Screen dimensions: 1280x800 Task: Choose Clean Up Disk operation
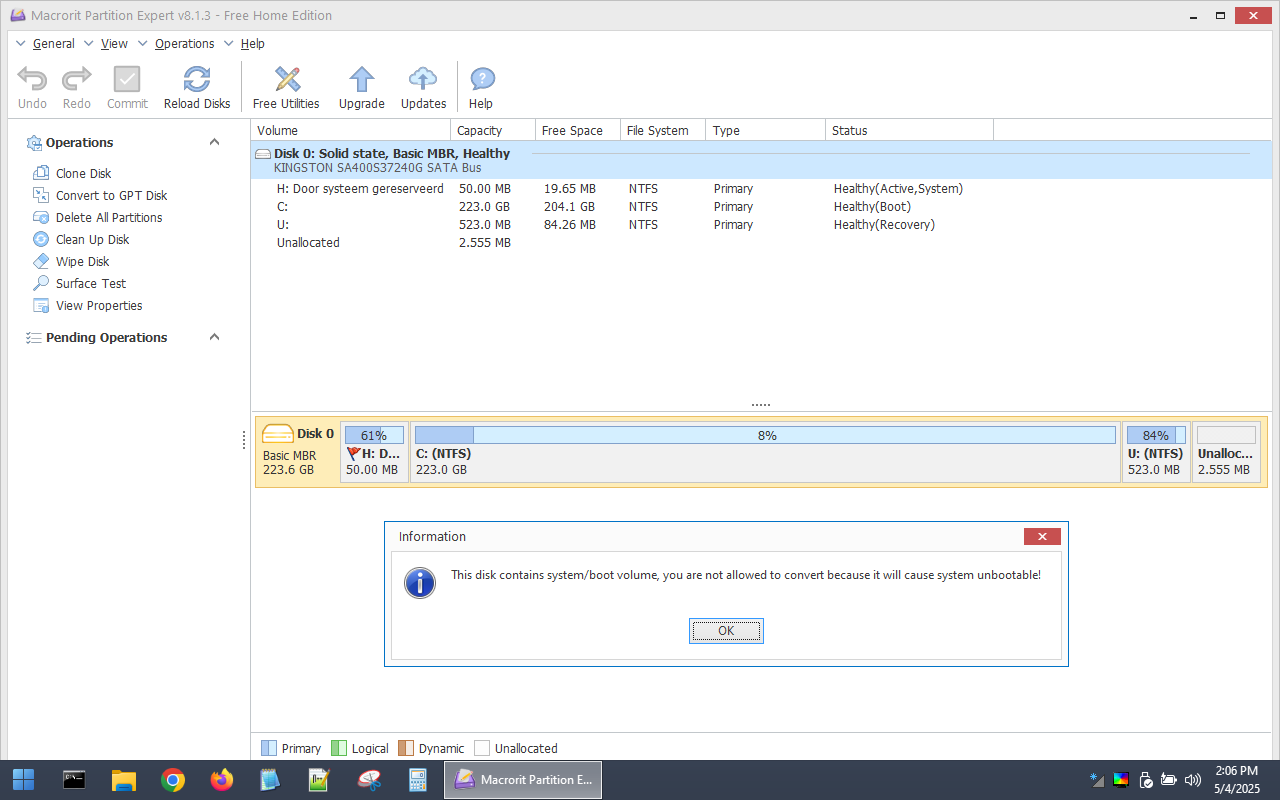pyautogui.click(x=93, y=240)
